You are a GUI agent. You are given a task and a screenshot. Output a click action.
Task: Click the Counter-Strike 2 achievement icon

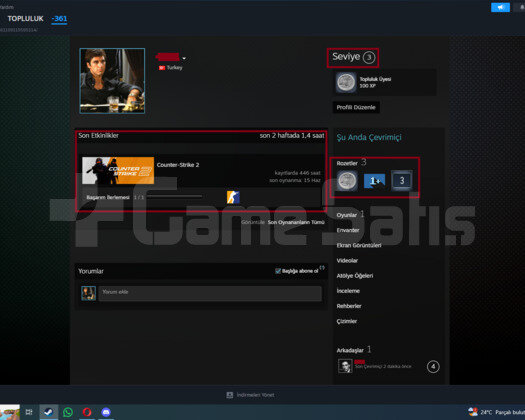click(x=233, y=197)
